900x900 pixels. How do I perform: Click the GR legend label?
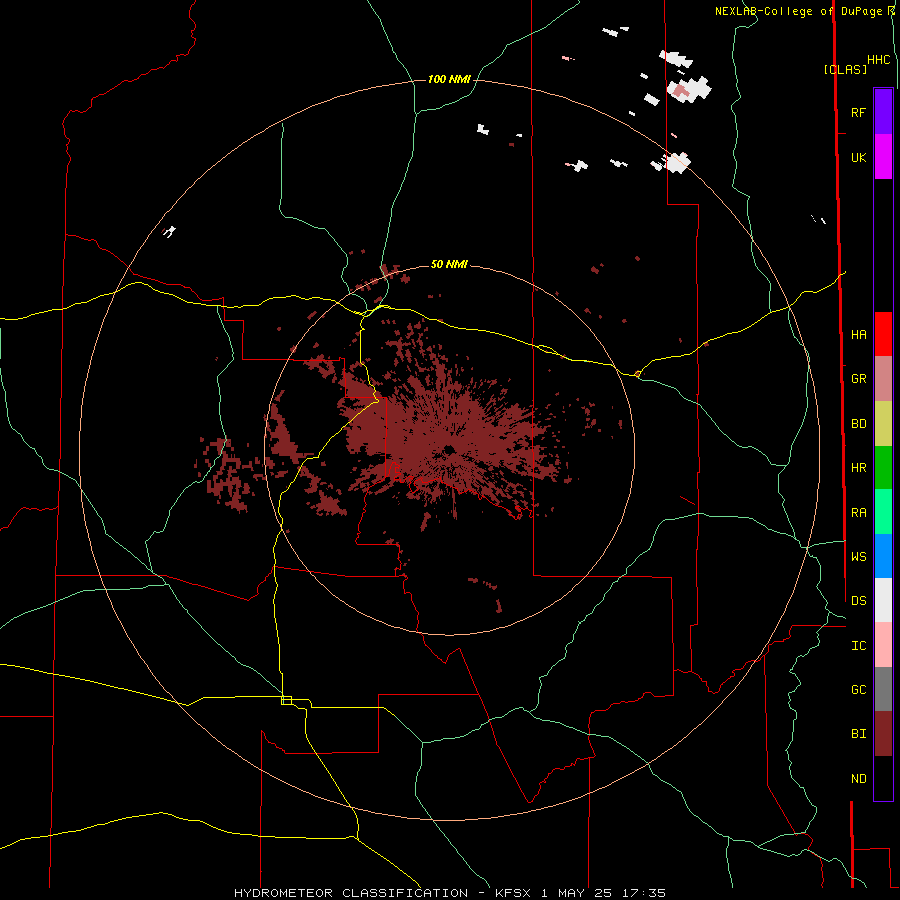(x=858, y=379)
